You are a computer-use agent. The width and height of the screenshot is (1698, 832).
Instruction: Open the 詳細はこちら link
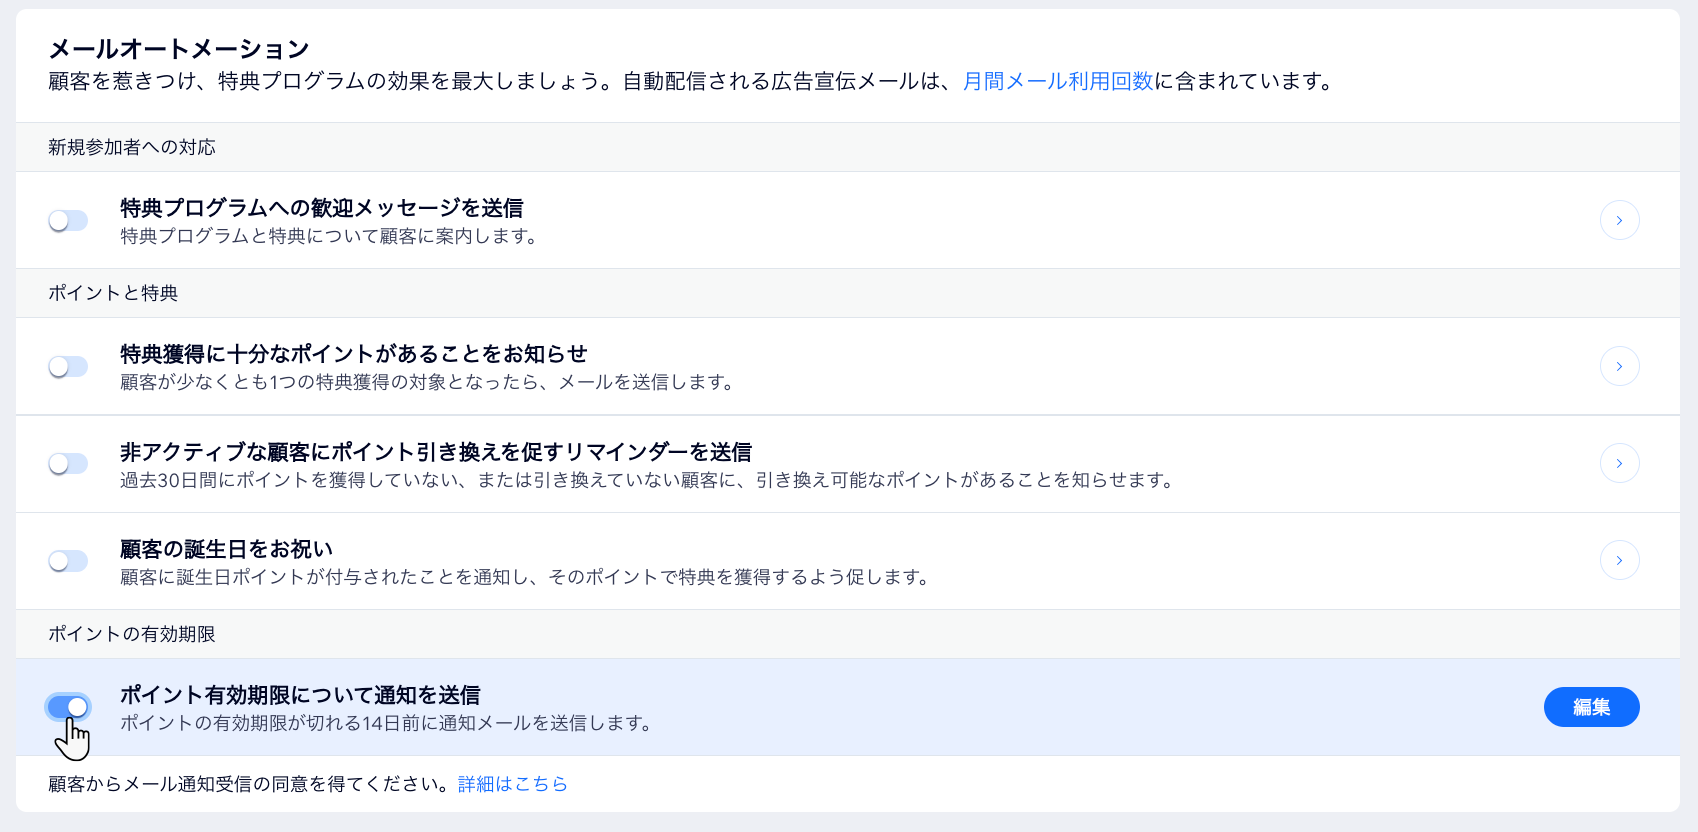coord(511,784)
